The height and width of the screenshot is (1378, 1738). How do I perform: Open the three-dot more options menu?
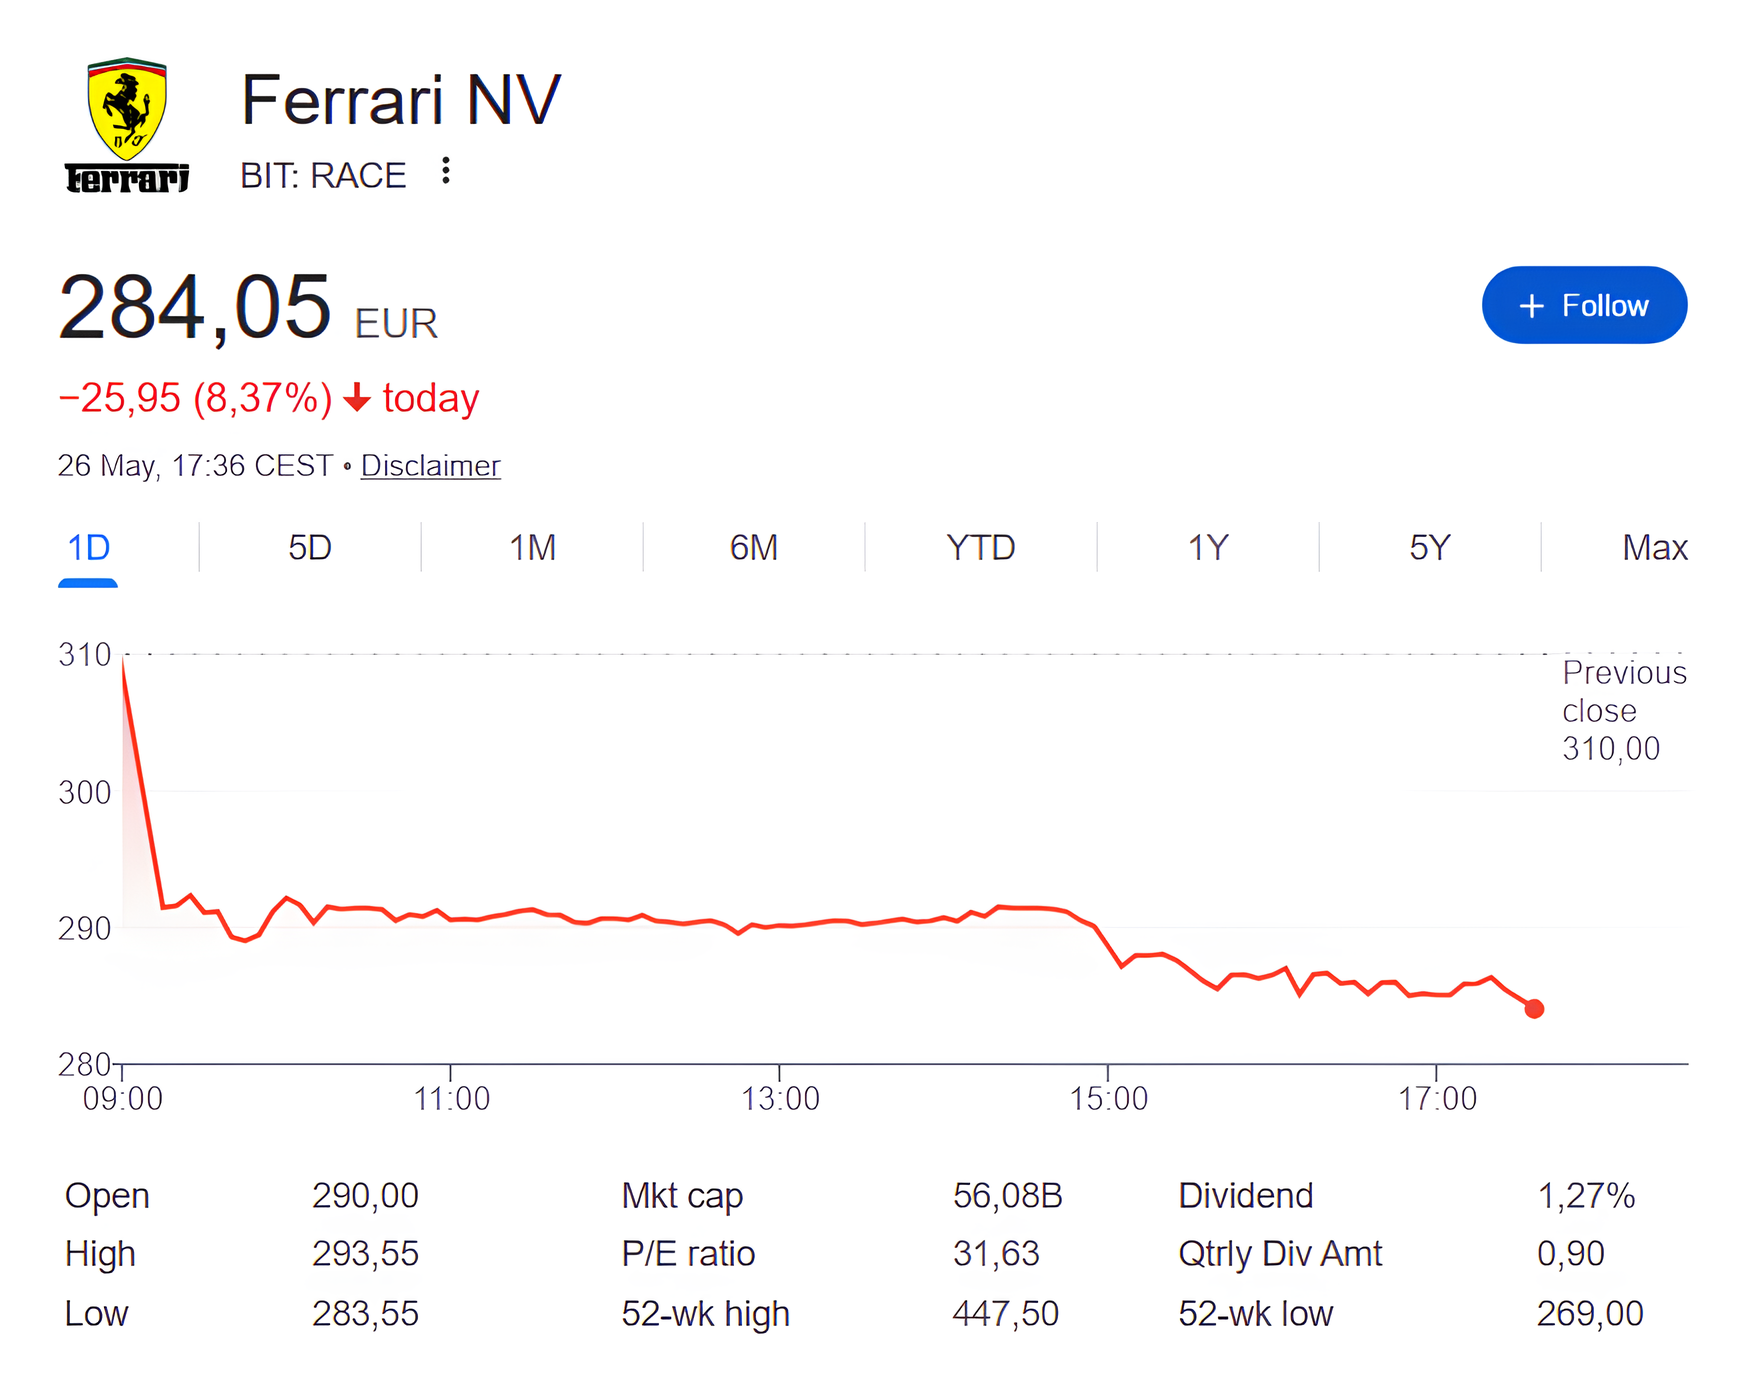(446, 171)
